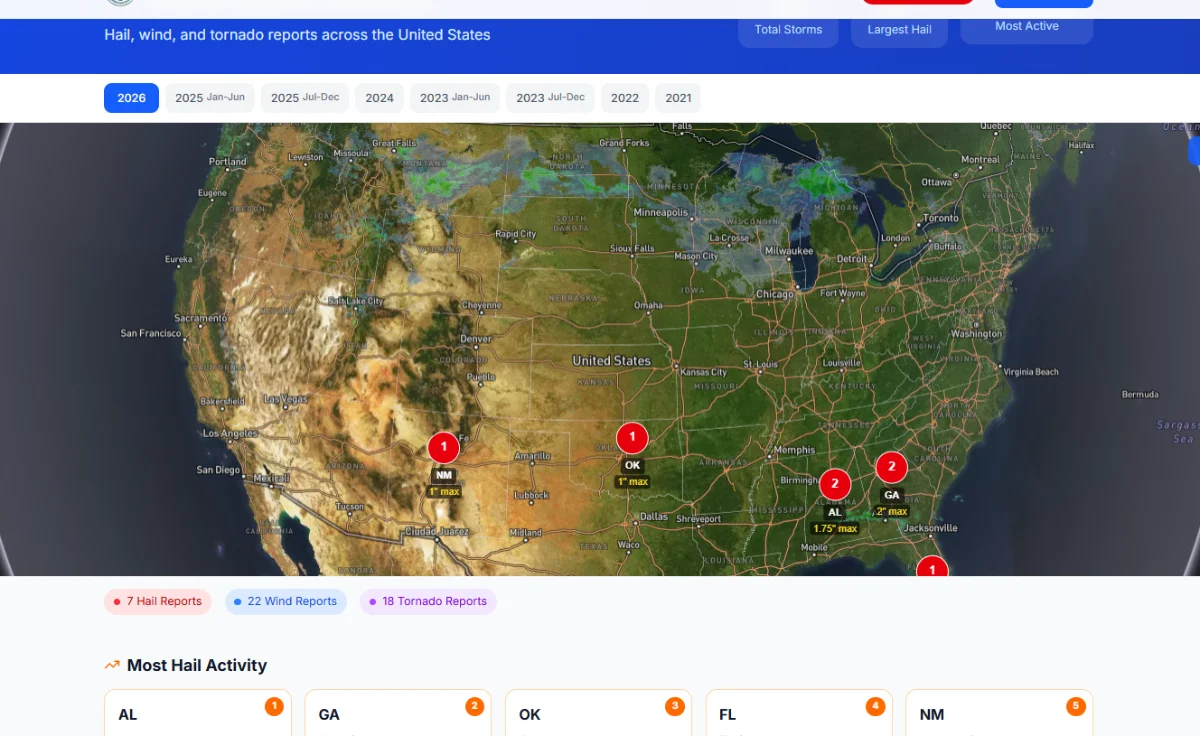
Task: Open the 2021 year tab
Action: [x=678, y=98]
